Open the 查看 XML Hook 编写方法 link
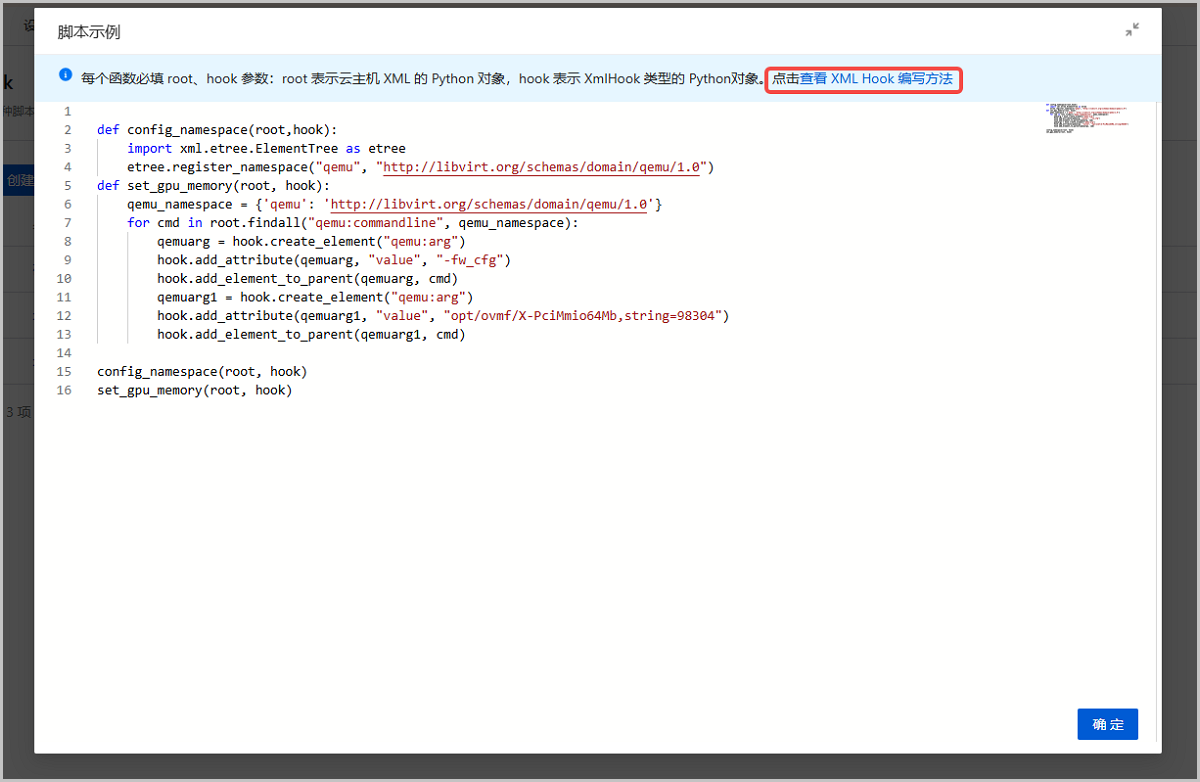Screen dimensions: 1200x782 click(876, 78)
